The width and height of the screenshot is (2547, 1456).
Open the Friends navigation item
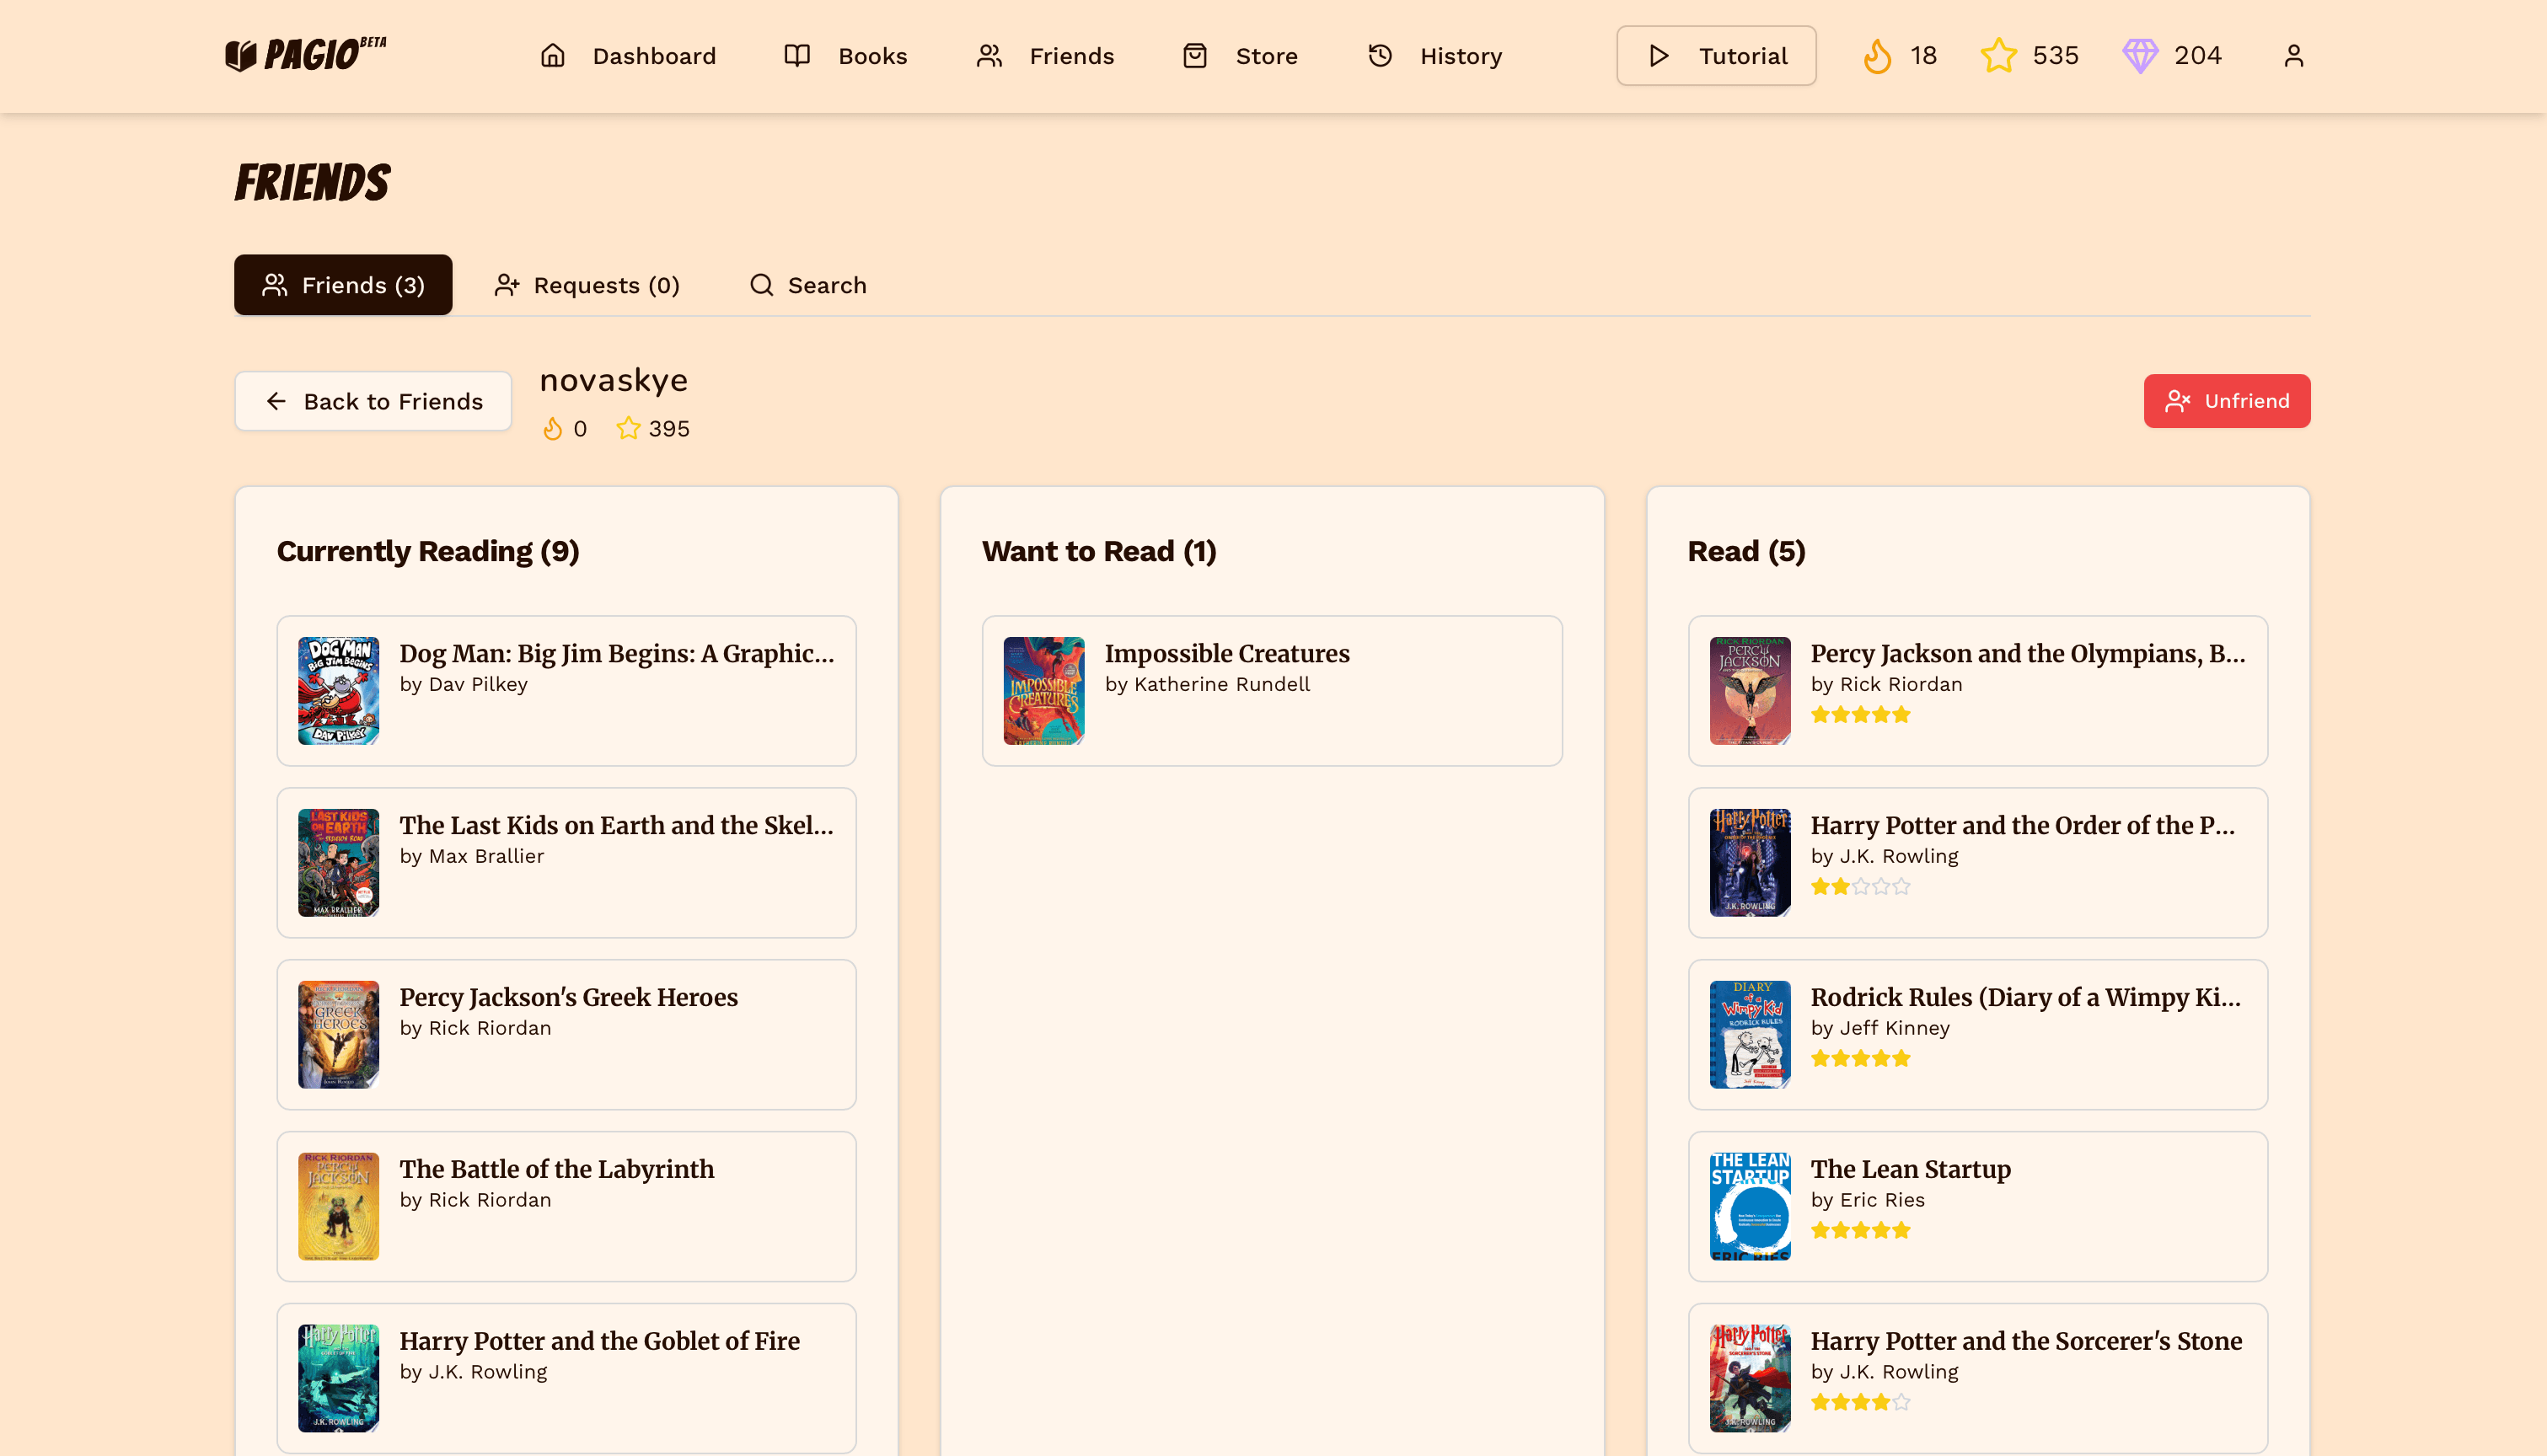pyautogui.click(x=1045, y=56)
